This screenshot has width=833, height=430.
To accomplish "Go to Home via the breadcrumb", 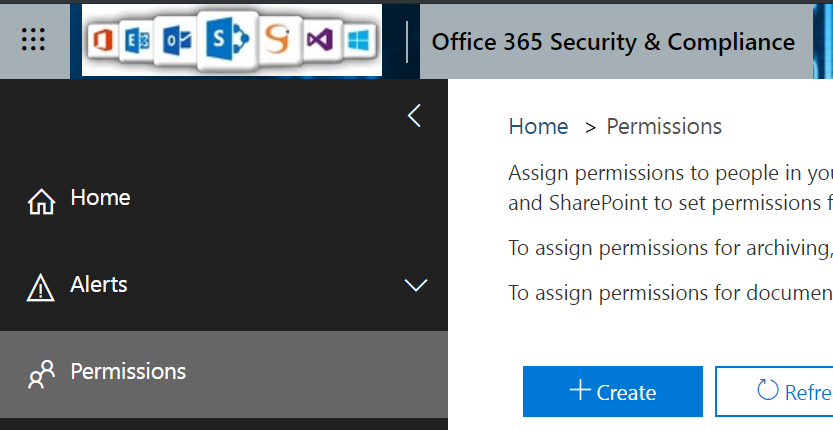I will click(x=538, y=127).
